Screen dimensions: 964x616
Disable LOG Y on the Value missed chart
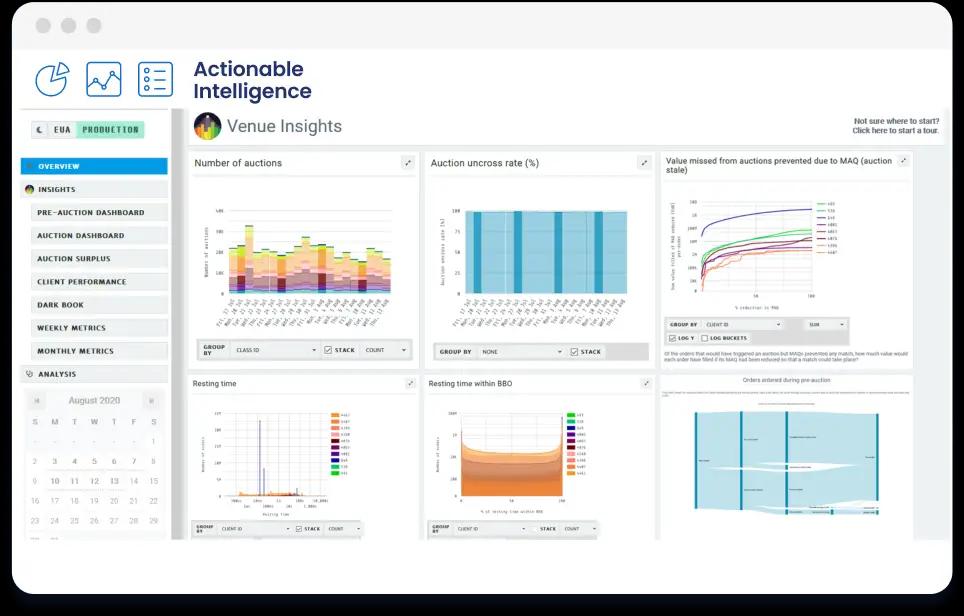pos(670,339)
